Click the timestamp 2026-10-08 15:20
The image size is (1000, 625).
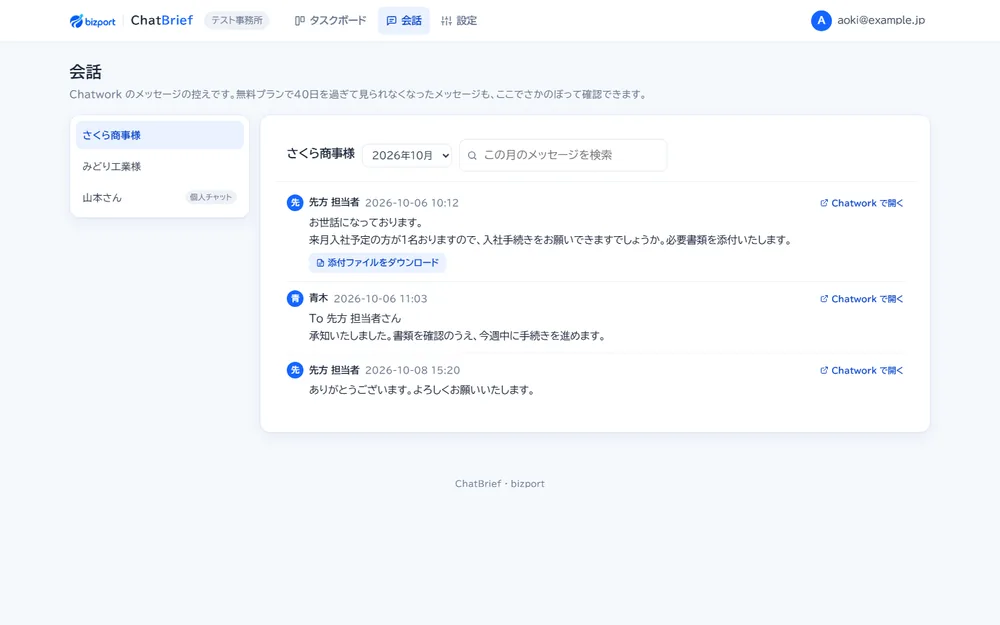[x=413, y=370]
